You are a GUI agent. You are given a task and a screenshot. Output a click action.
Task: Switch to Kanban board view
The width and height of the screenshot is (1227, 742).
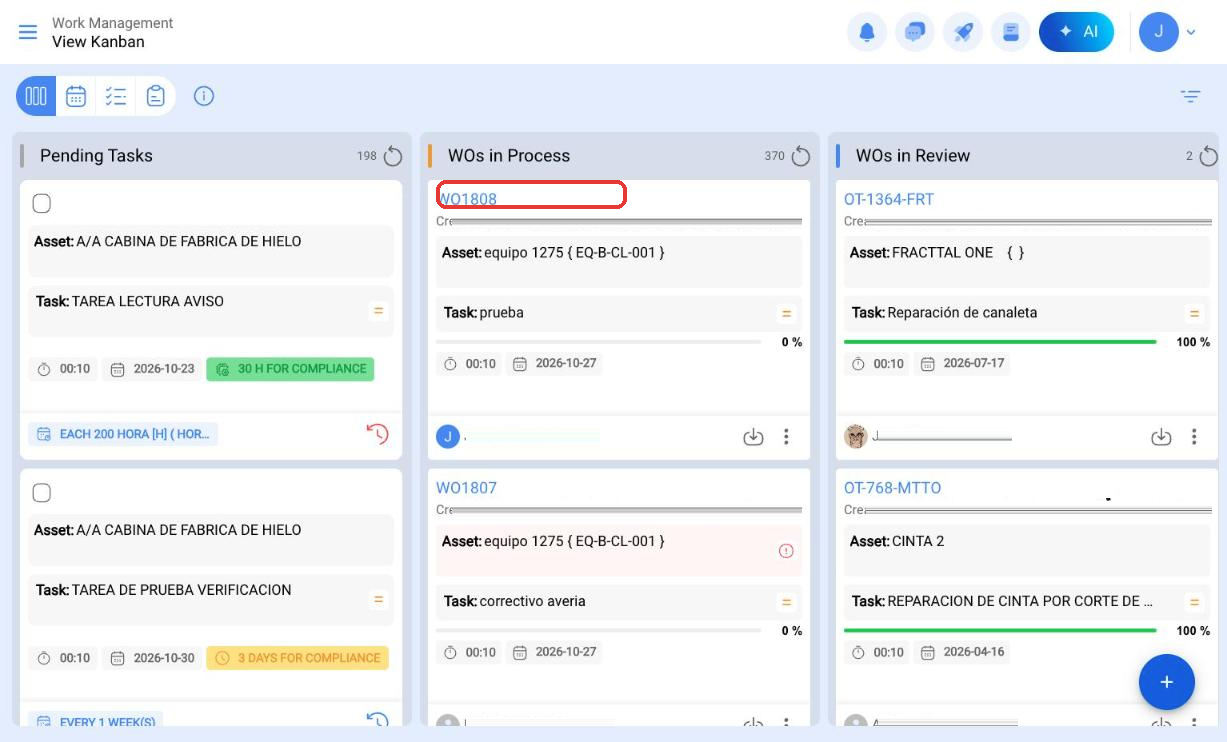point(36,96)
